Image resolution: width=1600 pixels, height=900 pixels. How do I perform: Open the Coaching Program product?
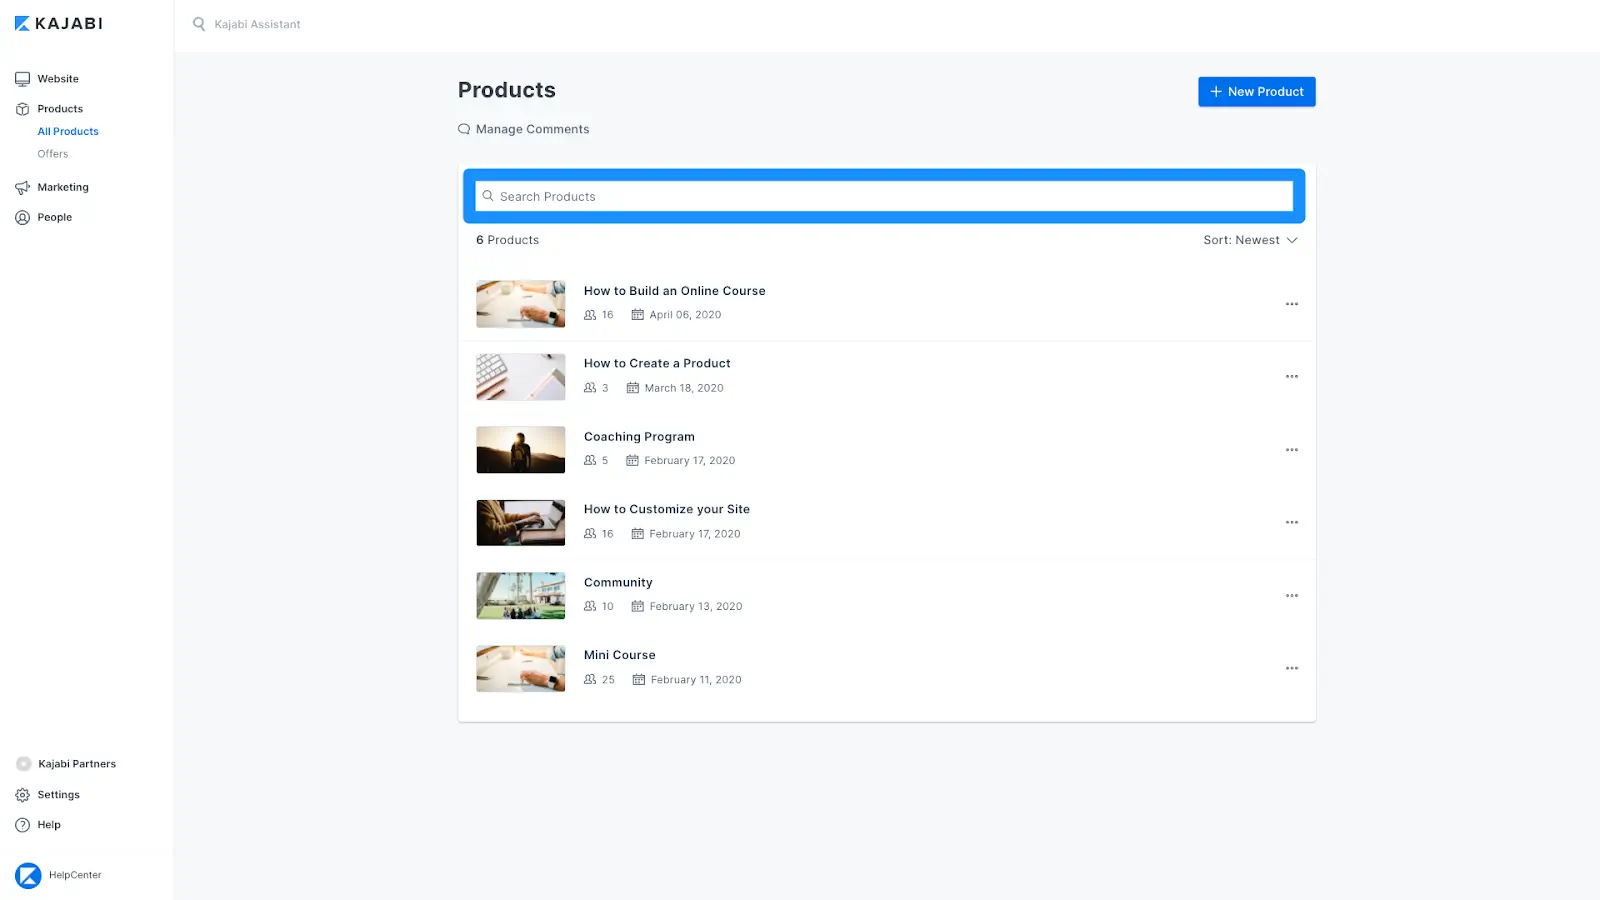coord(639,436)
